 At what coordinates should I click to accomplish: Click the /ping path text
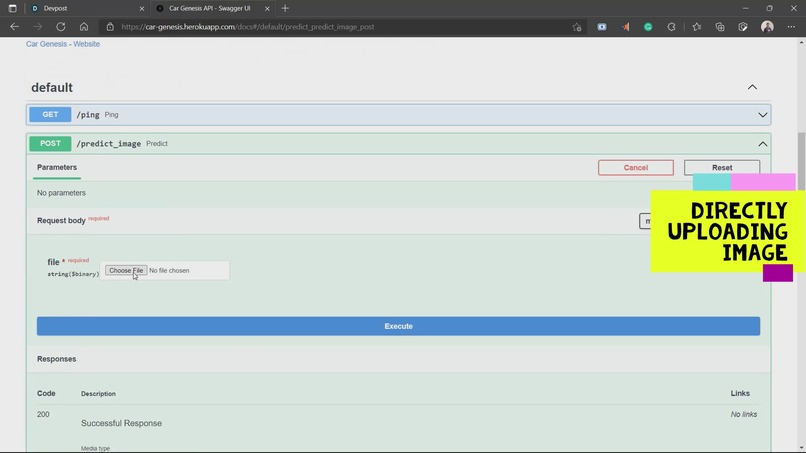click(x=88, y=115)
